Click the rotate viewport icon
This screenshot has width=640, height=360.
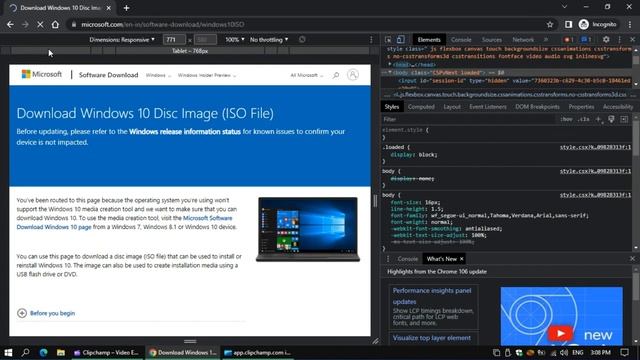pos(302,40)
